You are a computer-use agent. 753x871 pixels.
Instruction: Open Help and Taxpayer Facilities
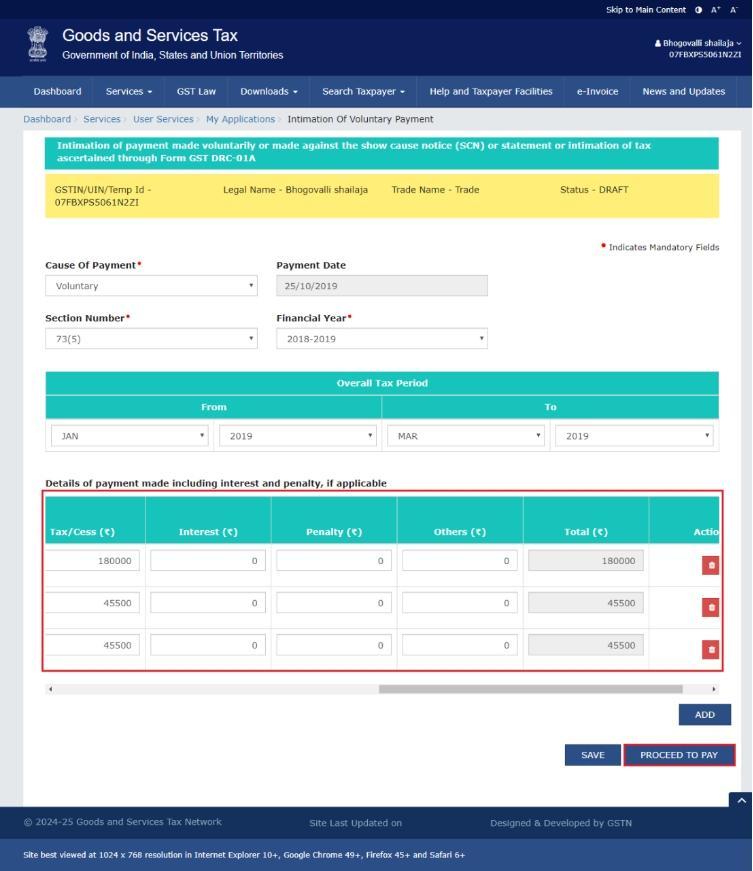tap(491, 92)
